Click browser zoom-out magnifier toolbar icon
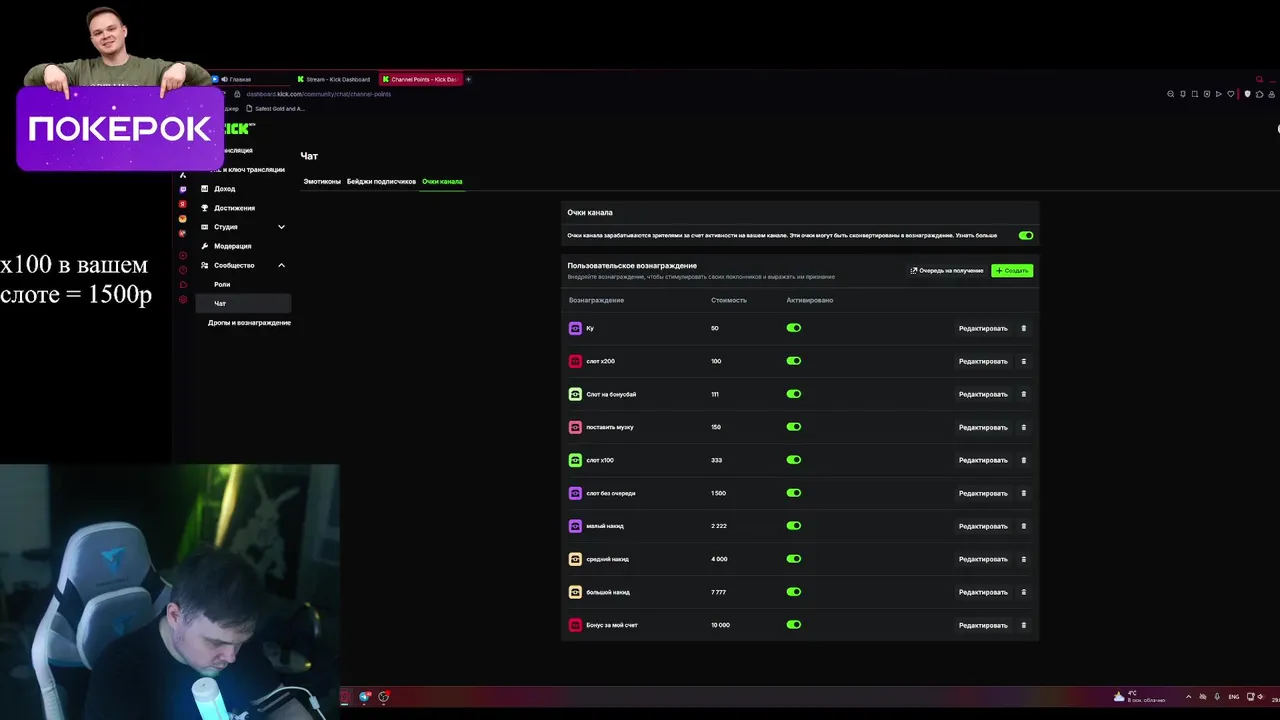The width and height of the screenshot is (1280, 720). pyautogui.click(x=1171, y=94)
